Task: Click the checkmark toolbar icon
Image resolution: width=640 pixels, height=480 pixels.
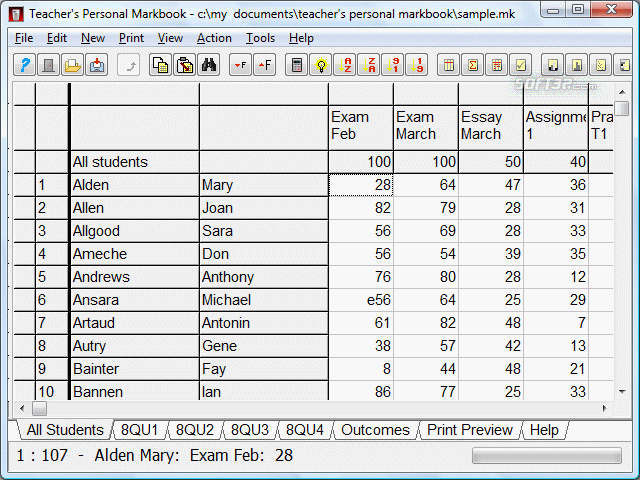Action: pos(521,65)
